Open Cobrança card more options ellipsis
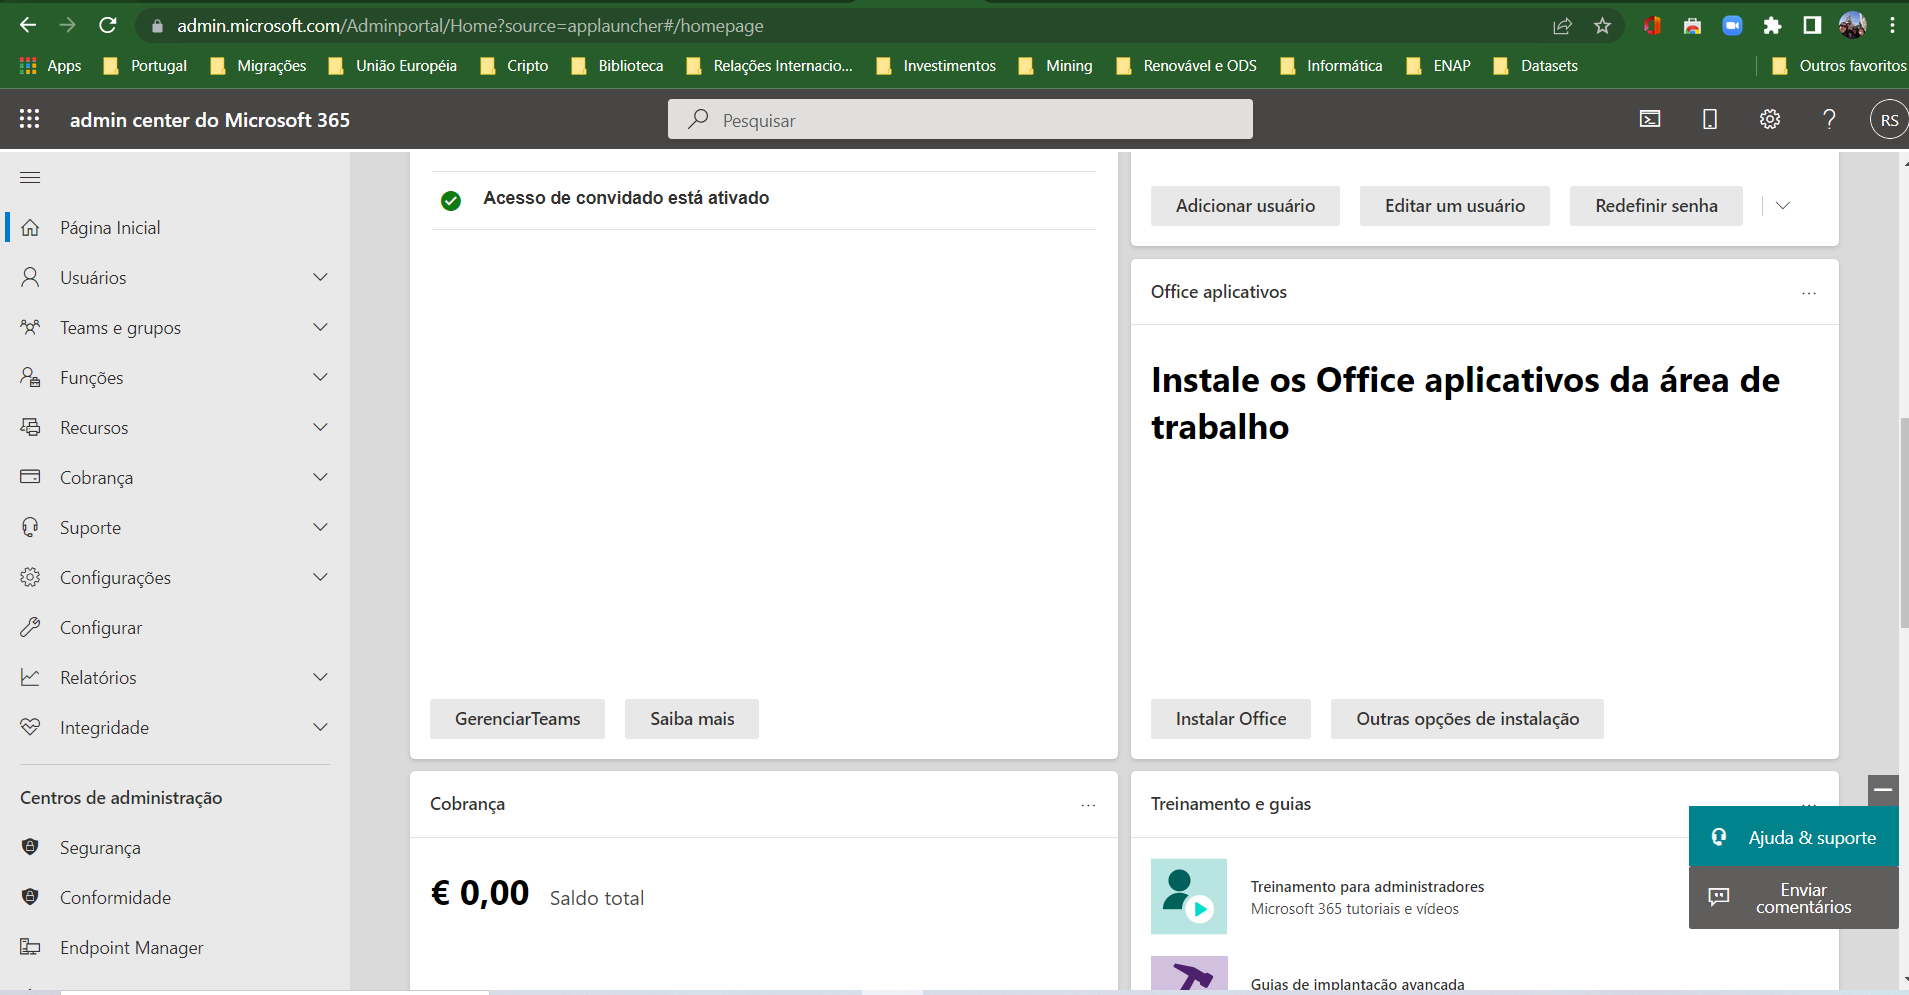The image size is (1909, 995). pyautogui.click(x=1088, y=805)
